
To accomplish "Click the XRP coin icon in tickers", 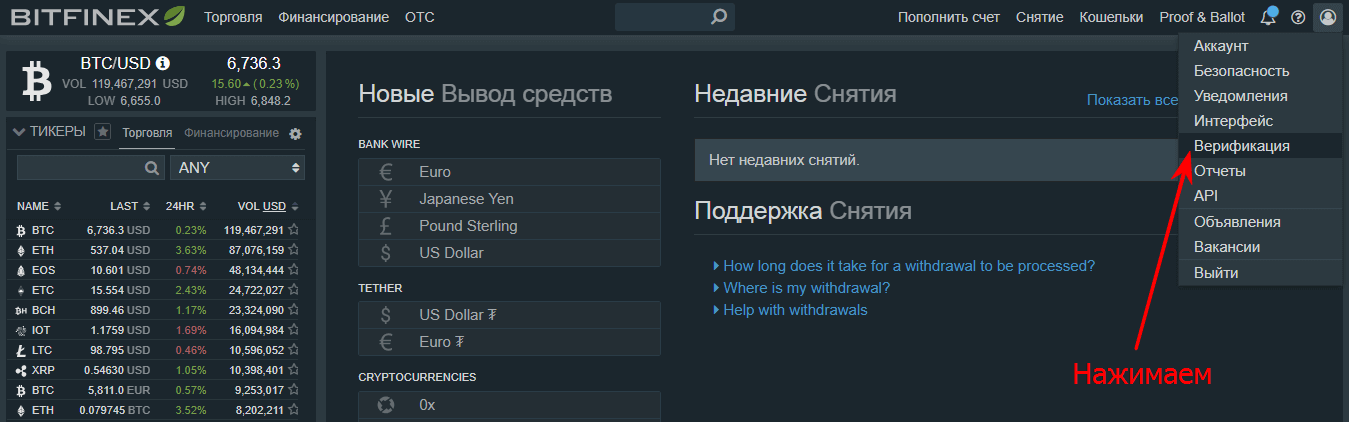I will [x=21, y=370].
